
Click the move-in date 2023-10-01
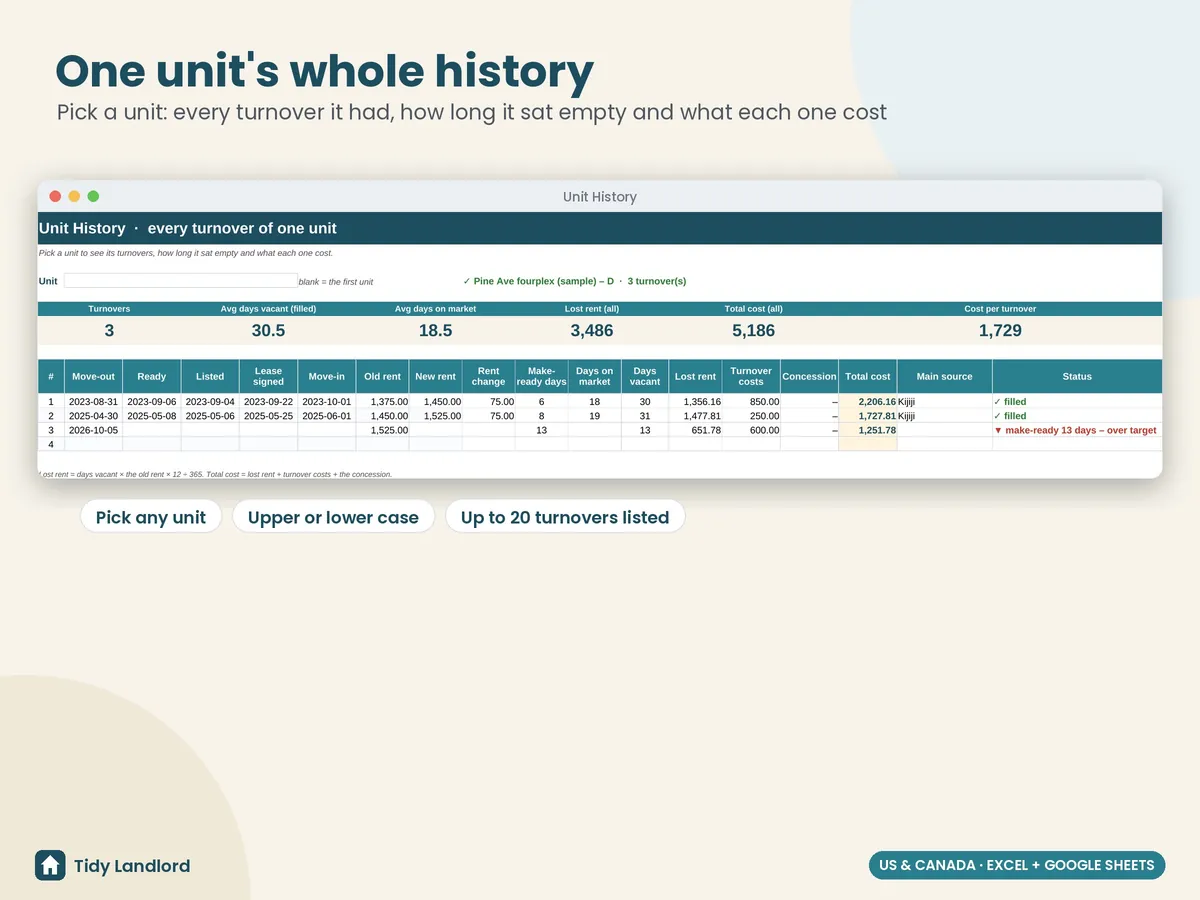pos(327,402)
